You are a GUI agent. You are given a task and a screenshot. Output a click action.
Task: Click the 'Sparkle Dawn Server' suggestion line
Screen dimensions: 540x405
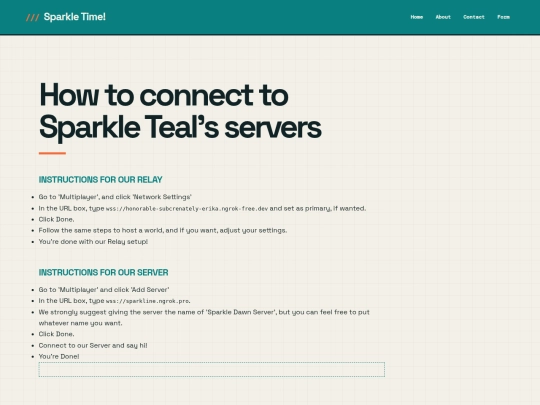[204, 318]
